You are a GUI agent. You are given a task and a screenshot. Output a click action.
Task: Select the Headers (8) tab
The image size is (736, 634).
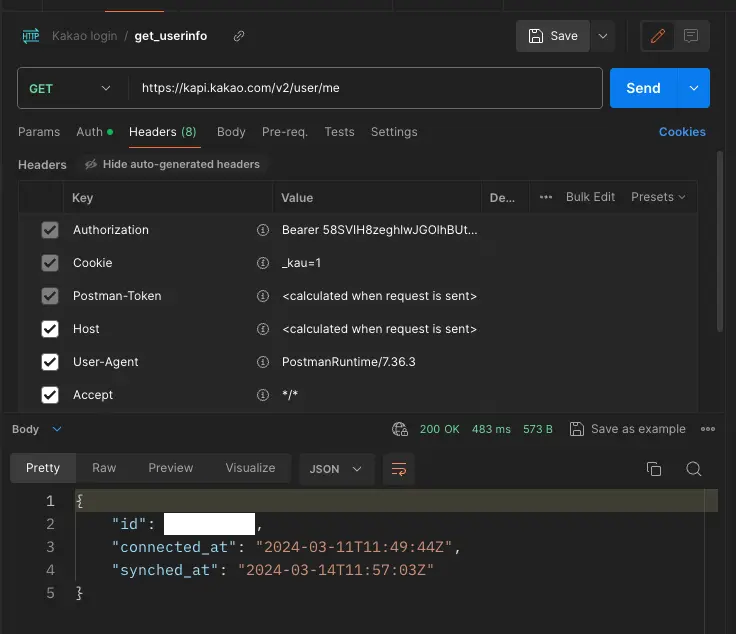pos(163,132)
